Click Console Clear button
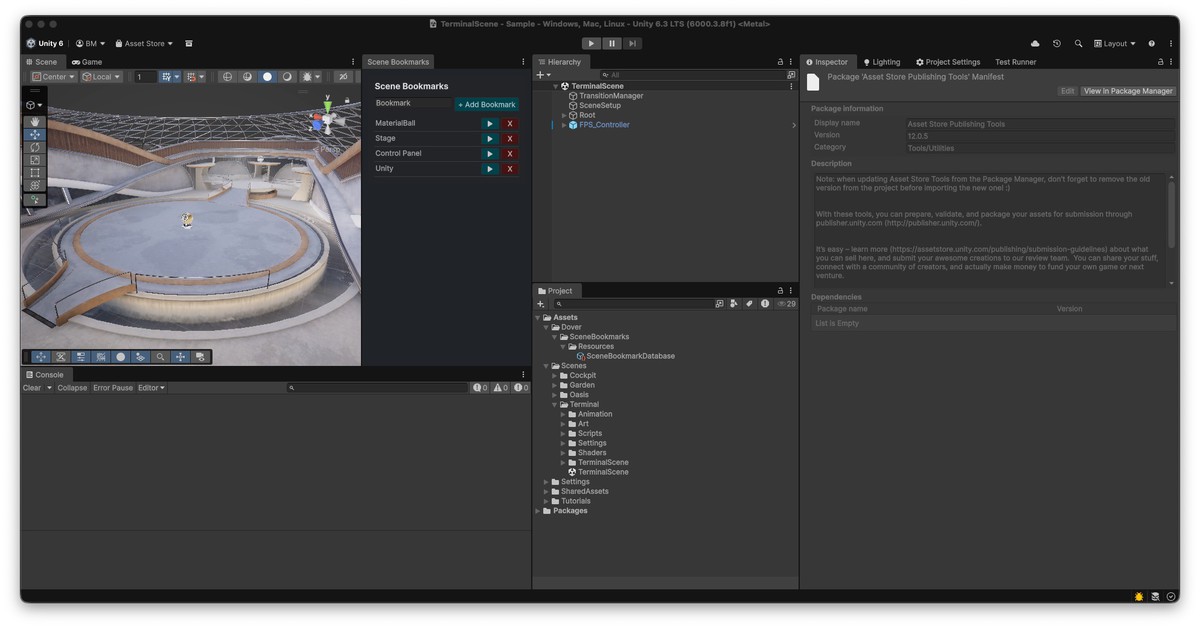Screen dimensions: 1200x628 pyautogui.click(x=32, y=388)
